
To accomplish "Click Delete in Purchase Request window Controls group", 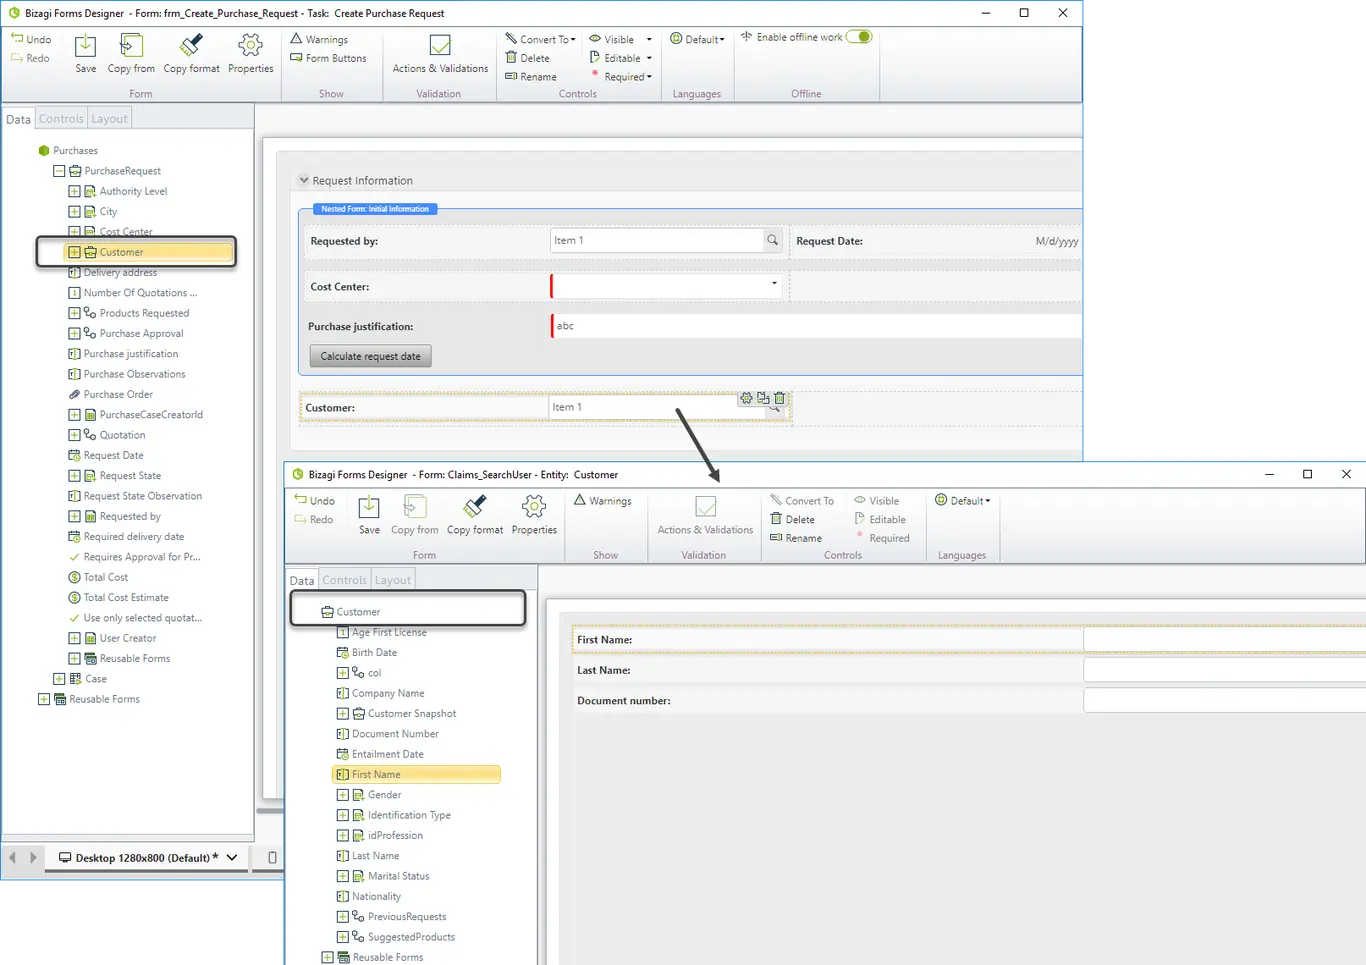I will (x=527, y=58).
